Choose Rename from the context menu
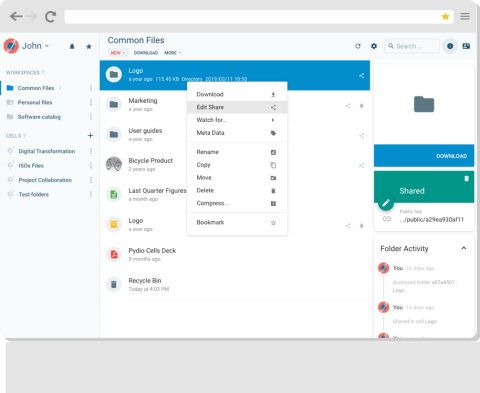 [x=237, y=152]
